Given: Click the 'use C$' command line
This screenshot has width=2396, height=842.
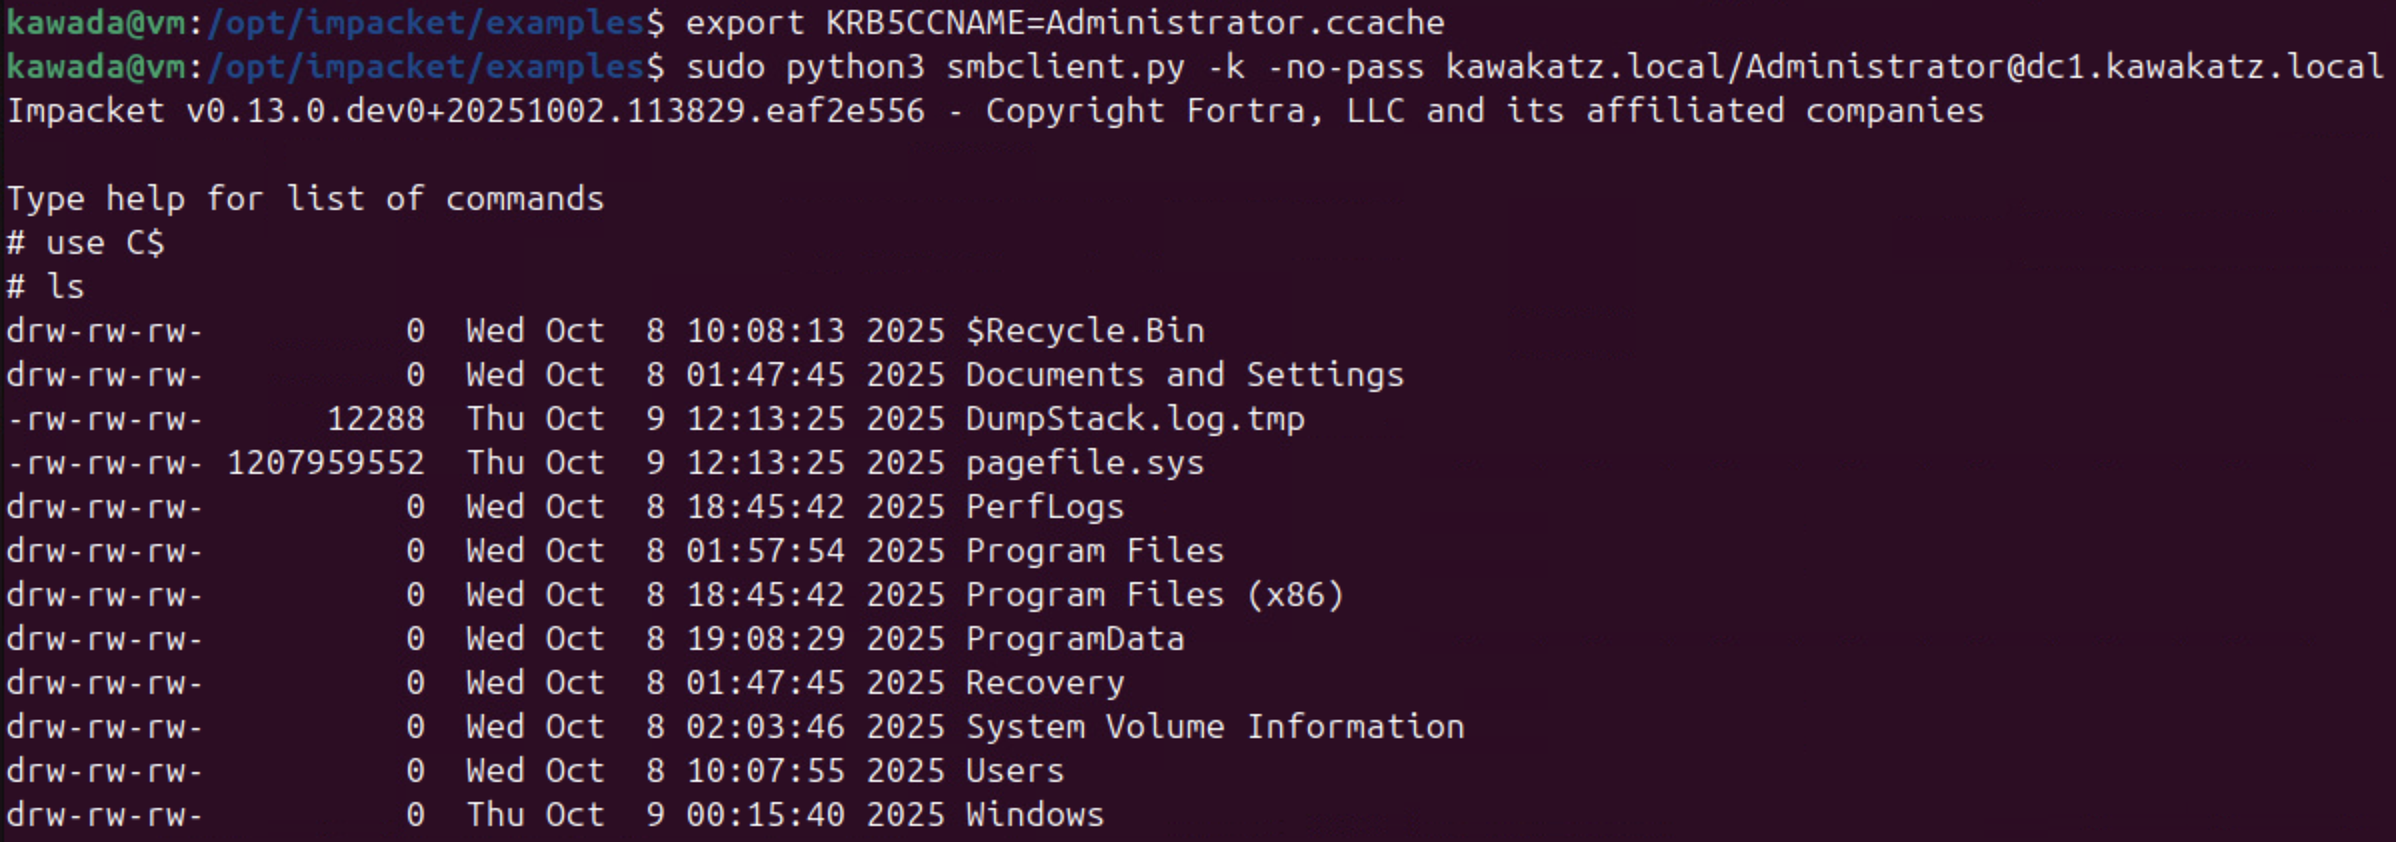Looking at the screenshot, I should (x=104, y=243).
